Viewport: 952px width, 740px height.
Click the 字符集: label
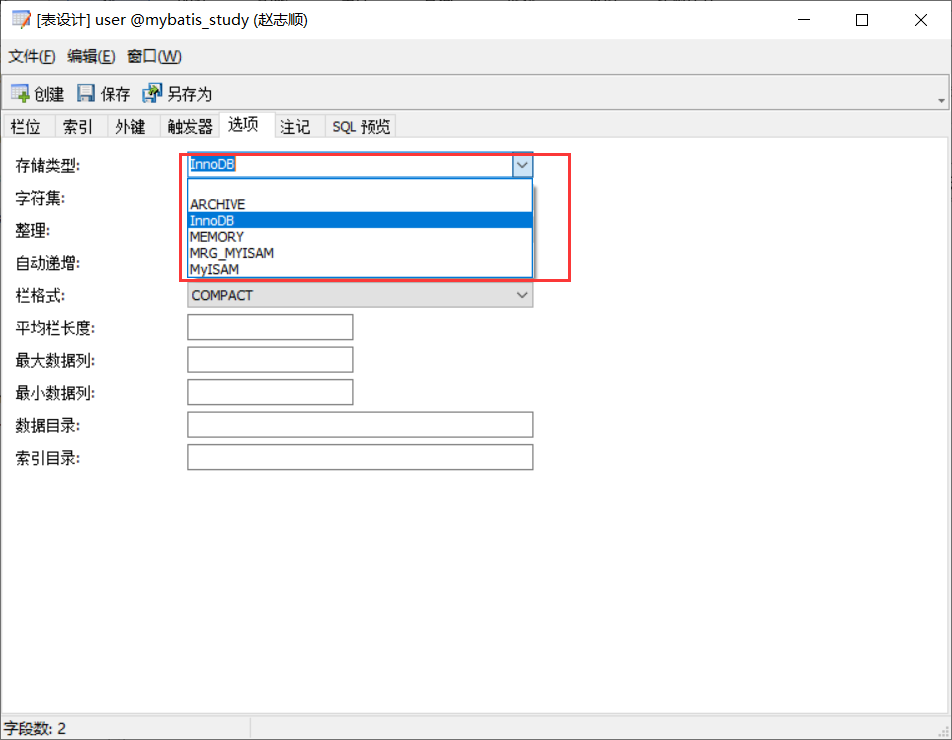40,198
